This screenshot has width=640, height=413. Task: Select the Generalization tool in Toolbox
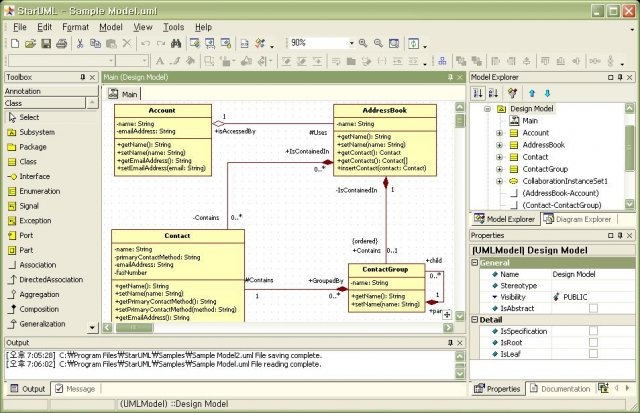pyautogui.click(x=41, y=325)
